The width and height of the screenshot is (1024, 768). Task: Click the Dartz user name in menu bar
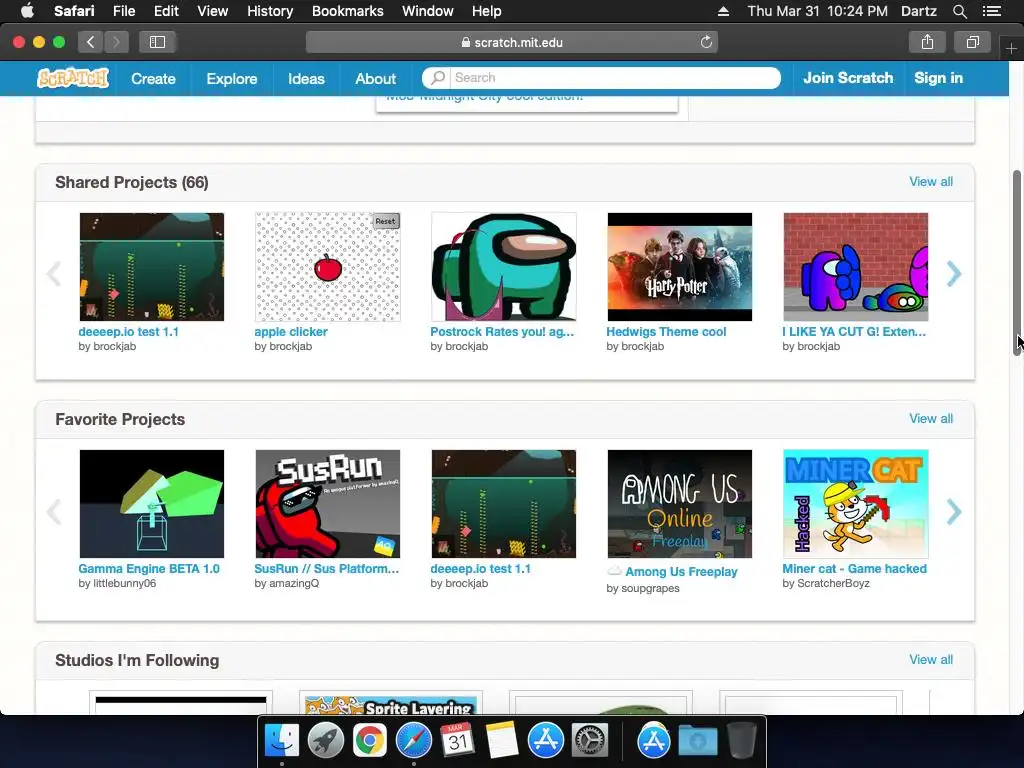point(918,11)
